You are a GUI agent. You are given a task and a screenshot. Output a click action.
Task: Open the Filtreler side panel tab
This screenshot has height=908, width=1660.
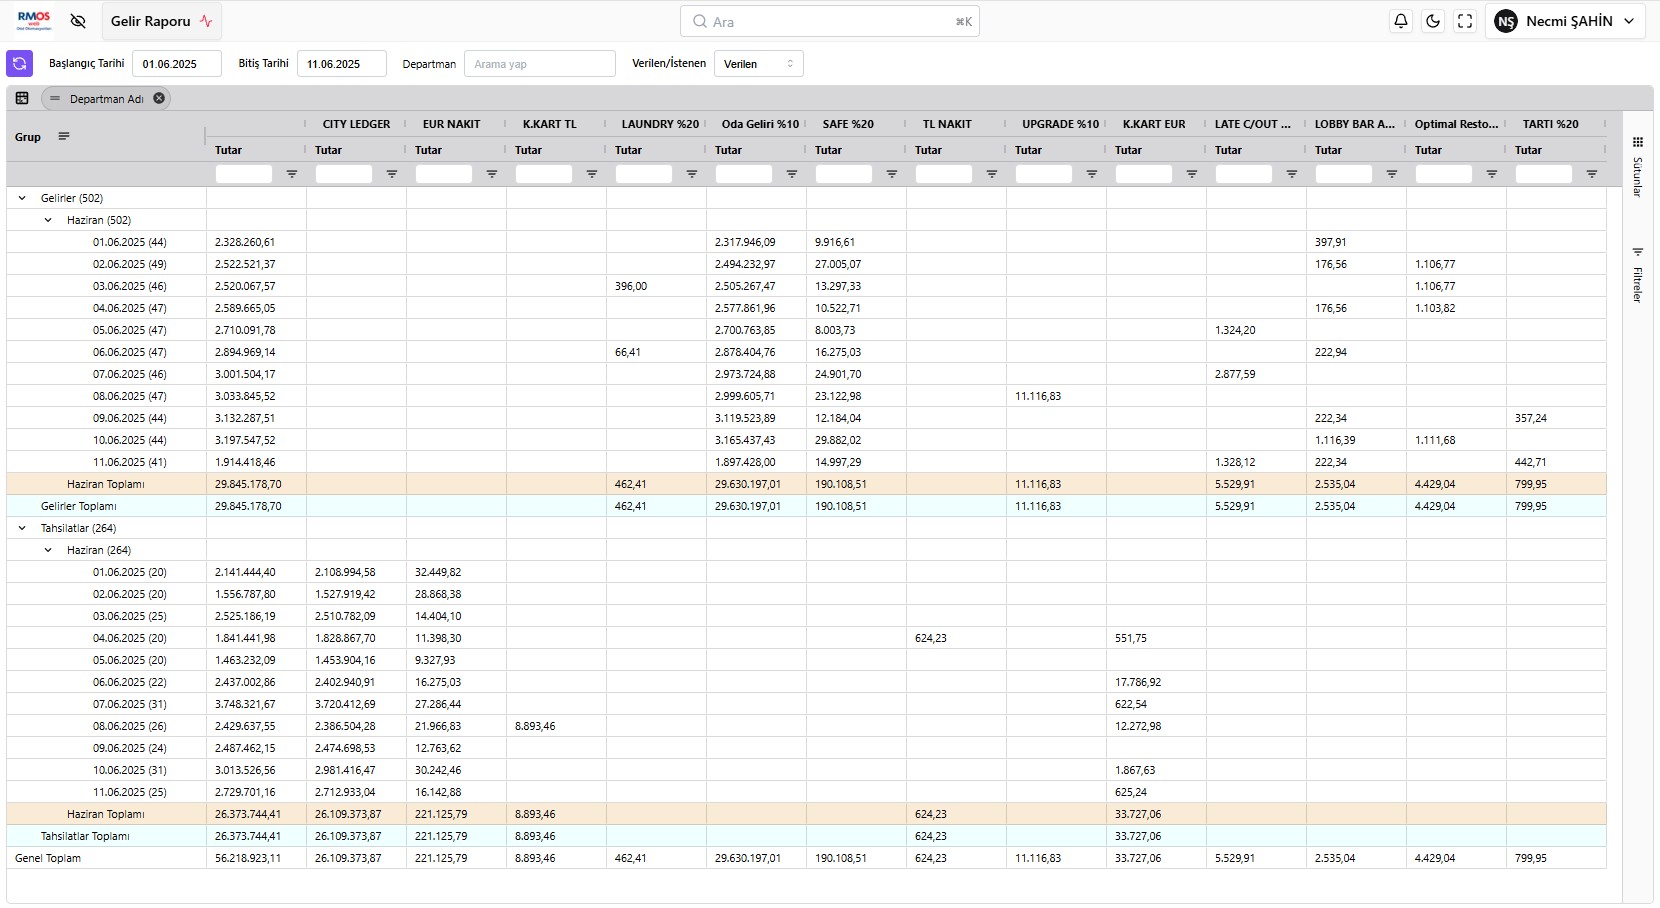[1638, 276]
